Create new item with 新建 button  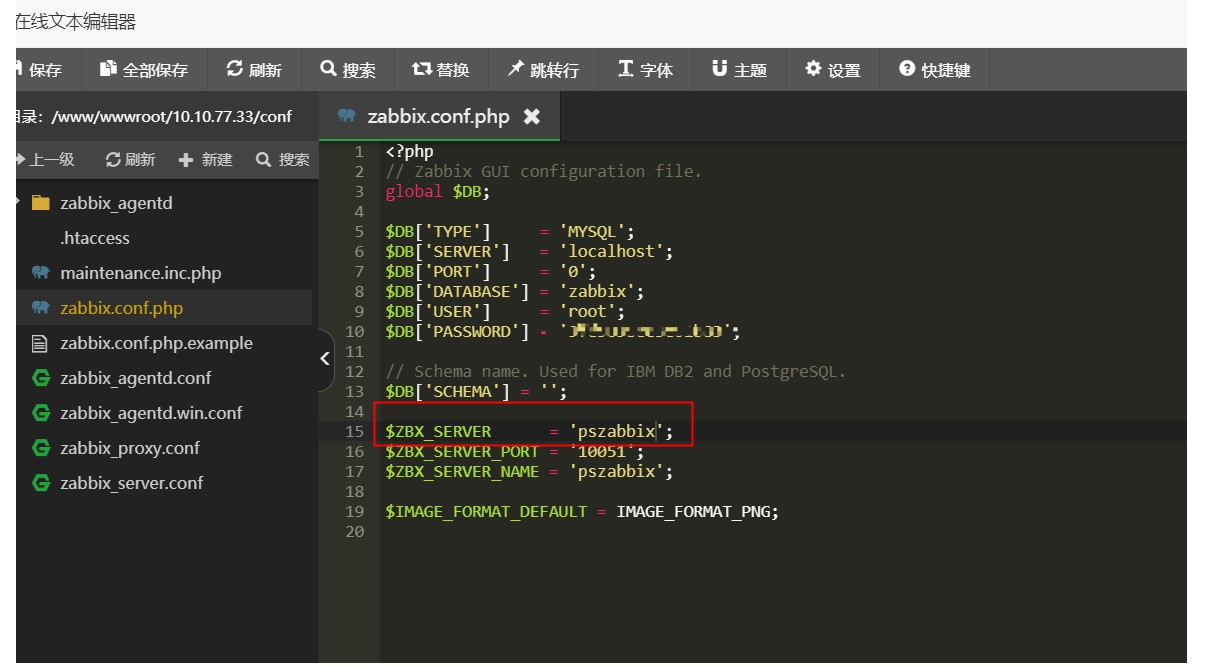pos(205,160)
